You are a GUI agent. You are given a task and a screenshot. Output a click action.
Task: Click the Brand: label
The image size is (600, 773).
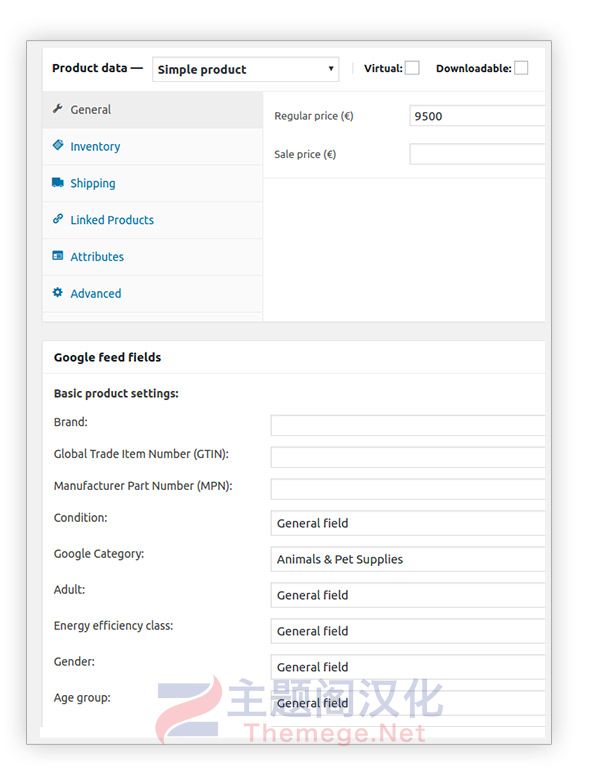tap(71, 422)
